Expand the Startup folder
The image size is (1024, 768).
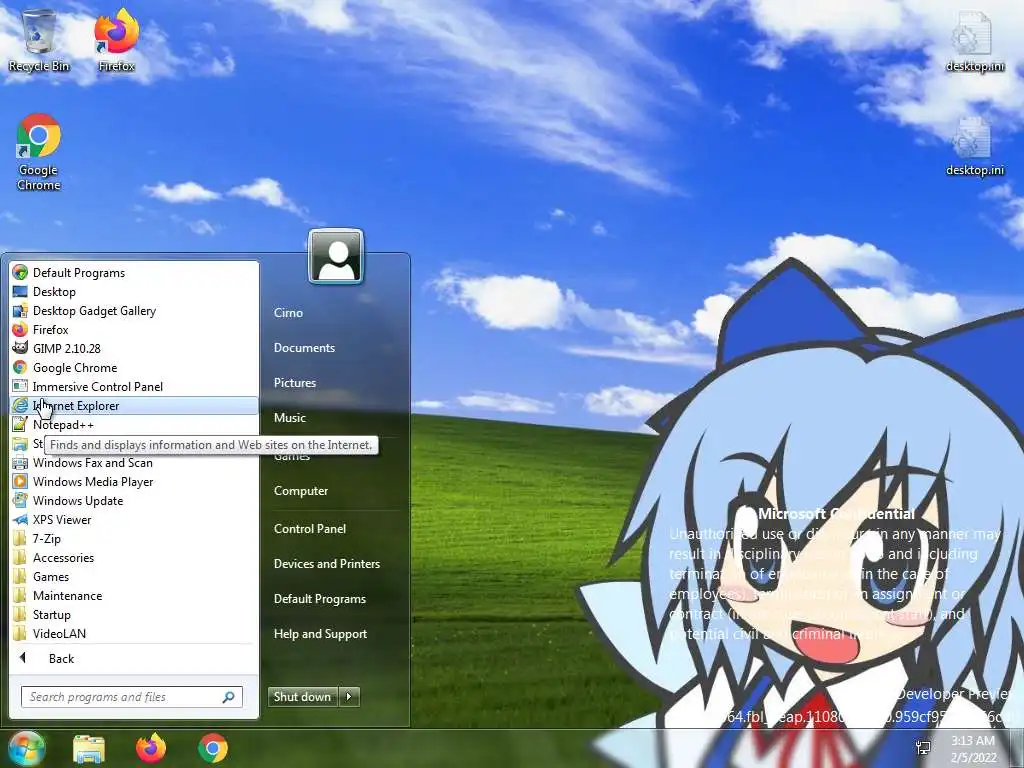click(135, 614)
